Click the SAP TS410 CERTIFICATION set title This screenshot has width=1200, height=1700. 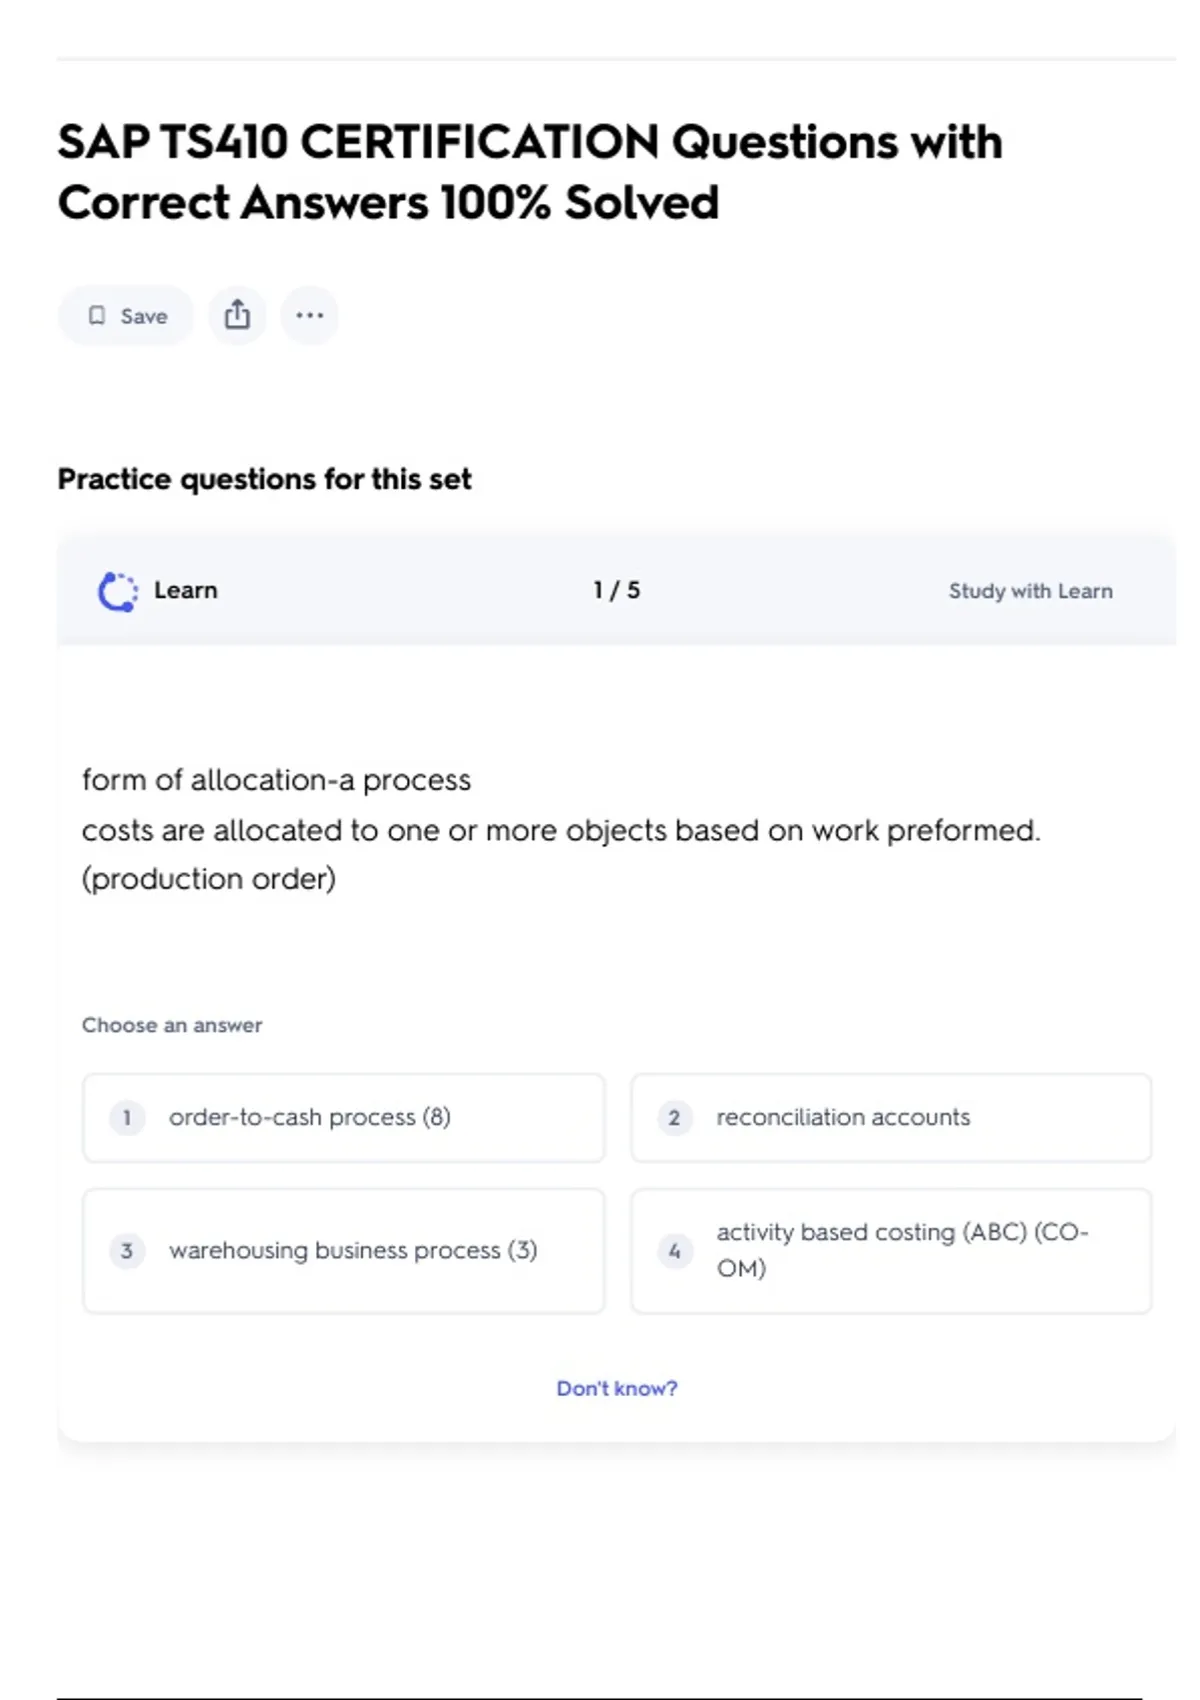pyautogui.click(x=529, y=172)
